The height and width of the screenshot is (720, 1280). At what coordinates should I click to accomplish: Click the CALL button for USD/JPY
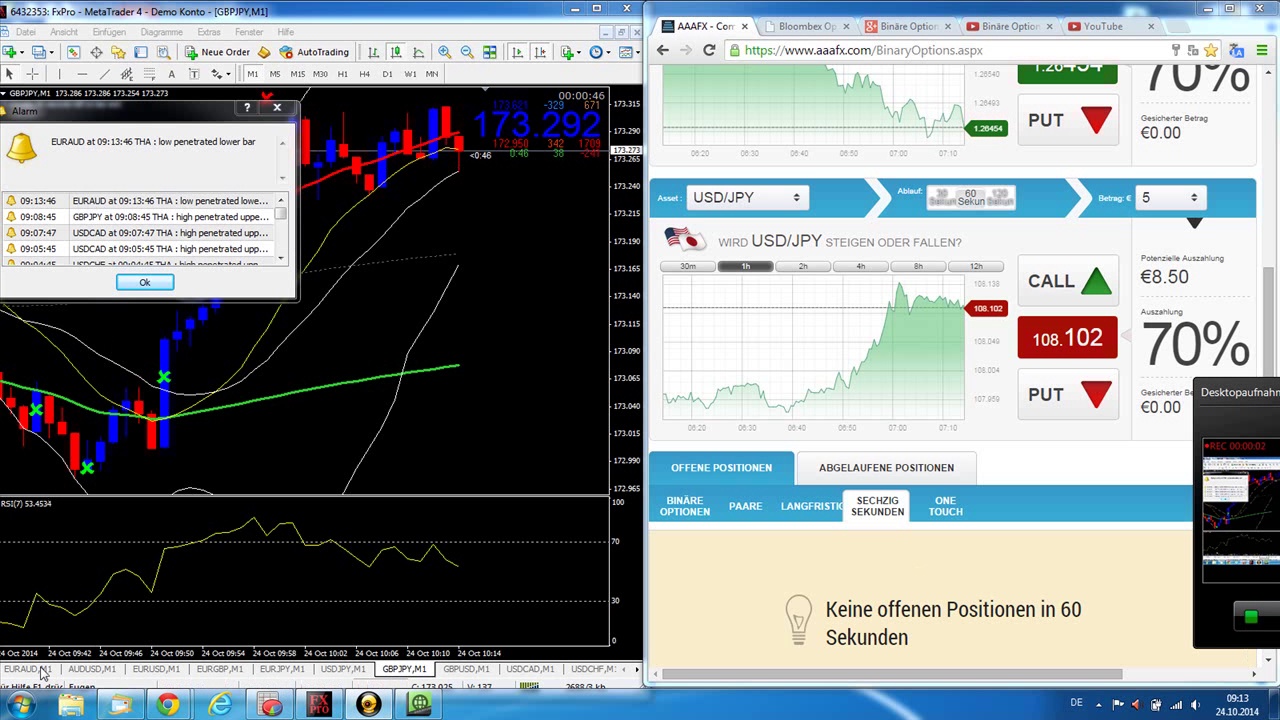(1067, 282)
